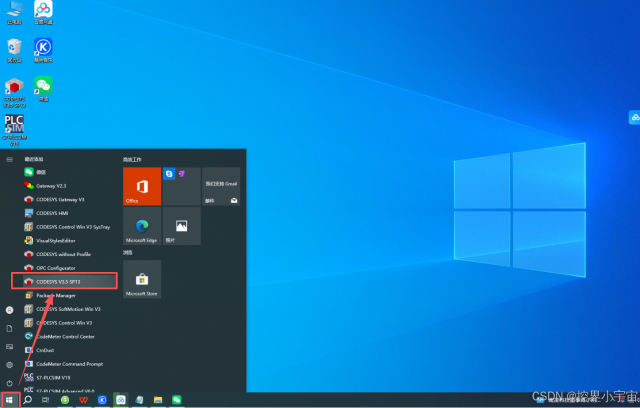Open the Start menu power options
640x408 pixels.
coord(9,383)
